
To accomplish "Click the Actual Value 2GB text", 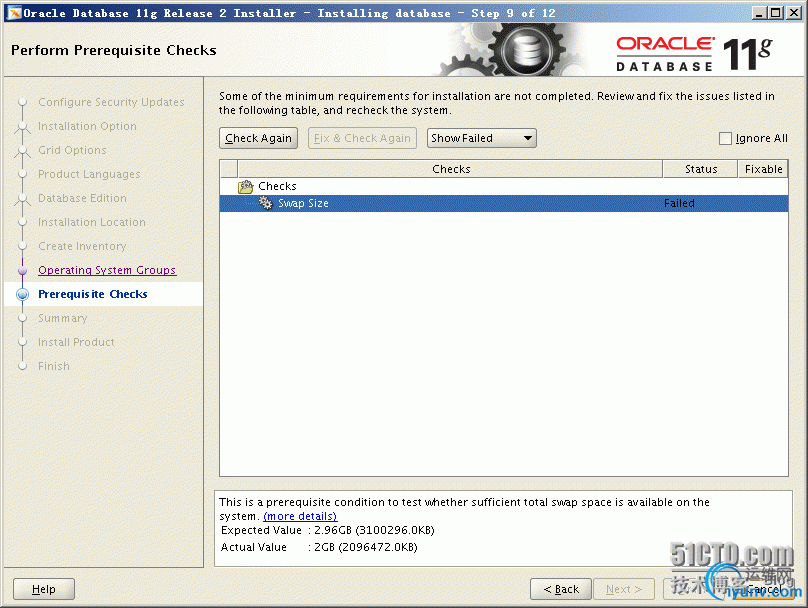I will (x=319, y=547).
